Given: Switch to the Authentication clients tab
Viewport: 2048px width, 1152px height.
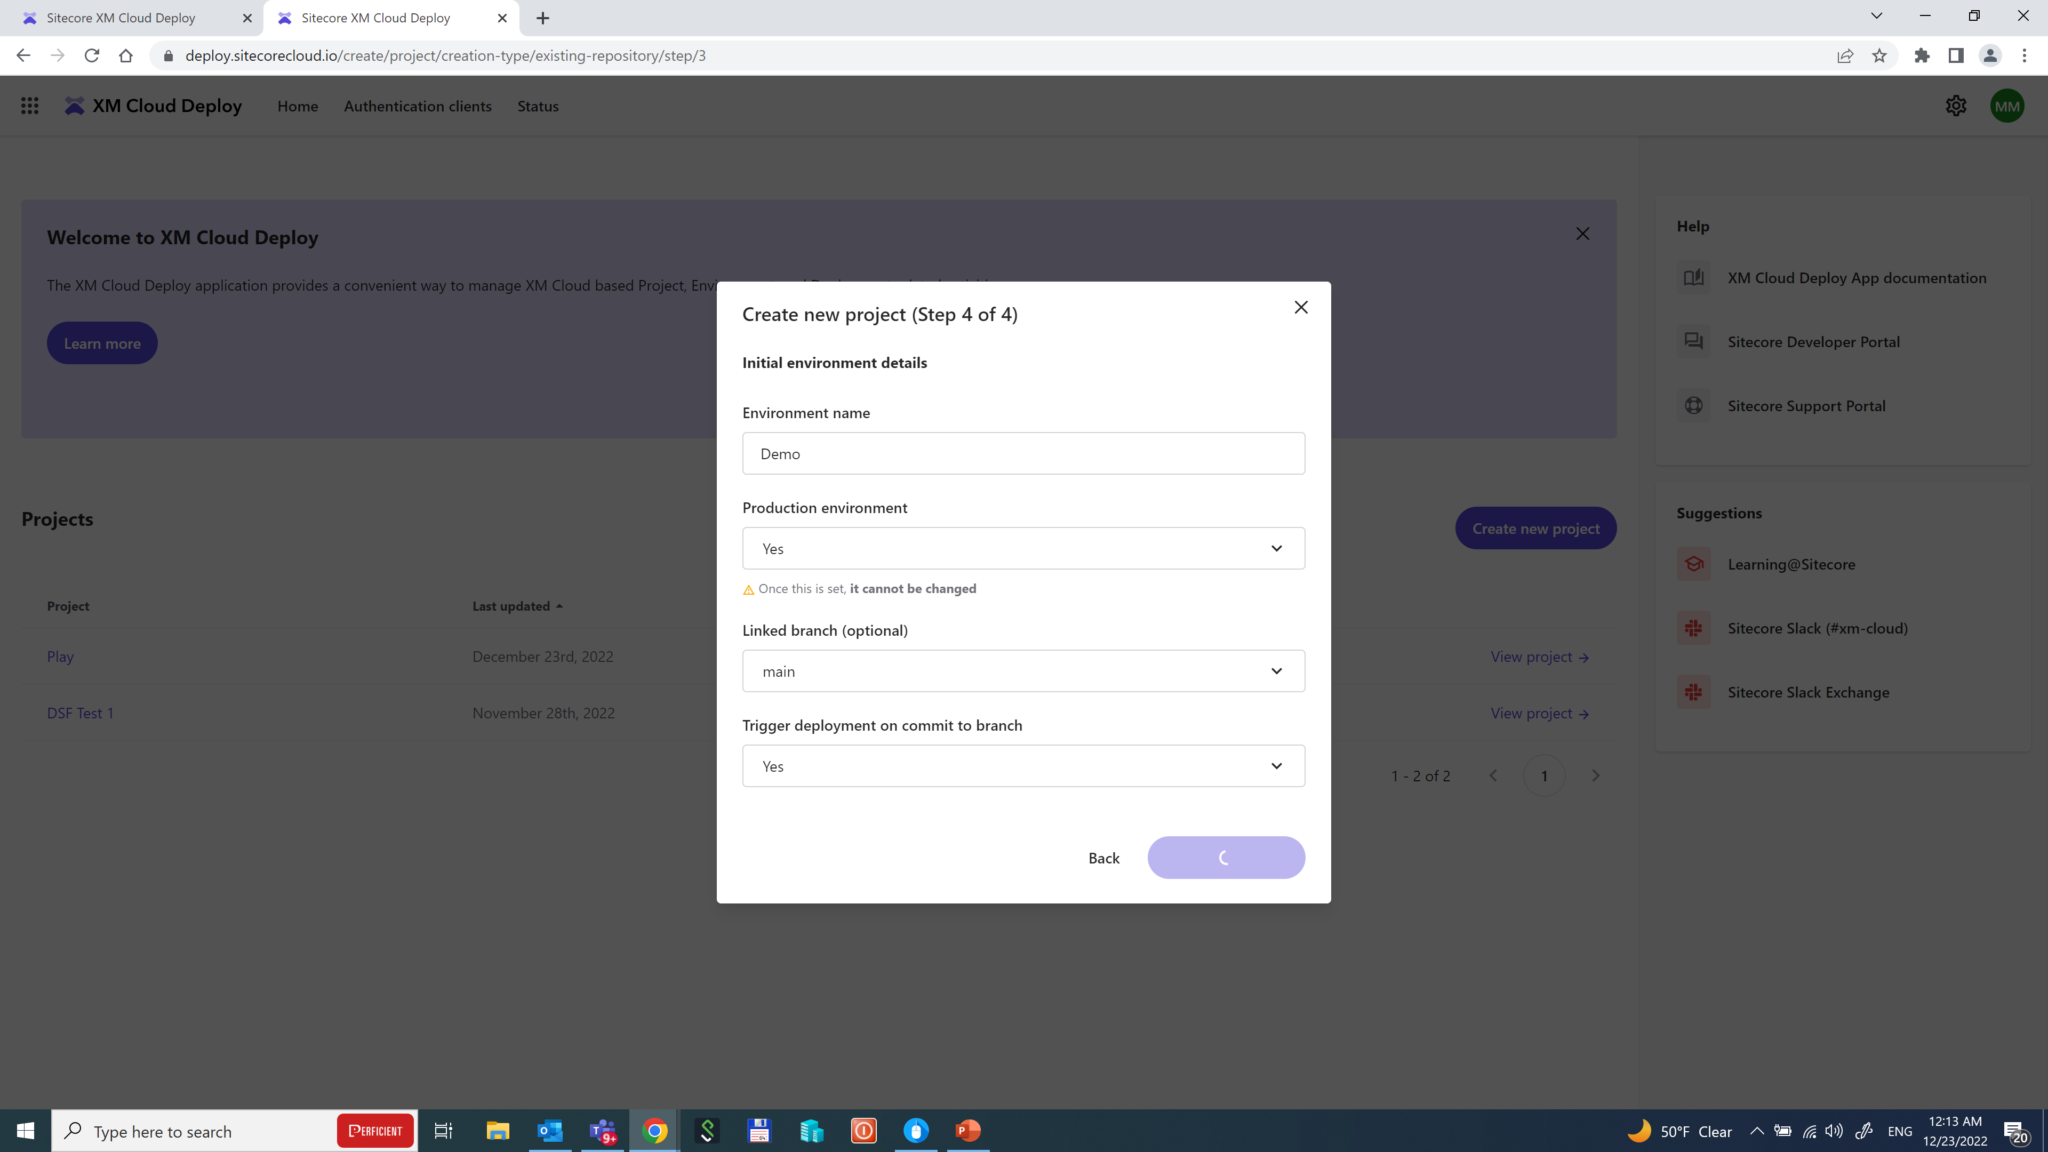Looking at the screenshot, I should (x=418, y=105).
